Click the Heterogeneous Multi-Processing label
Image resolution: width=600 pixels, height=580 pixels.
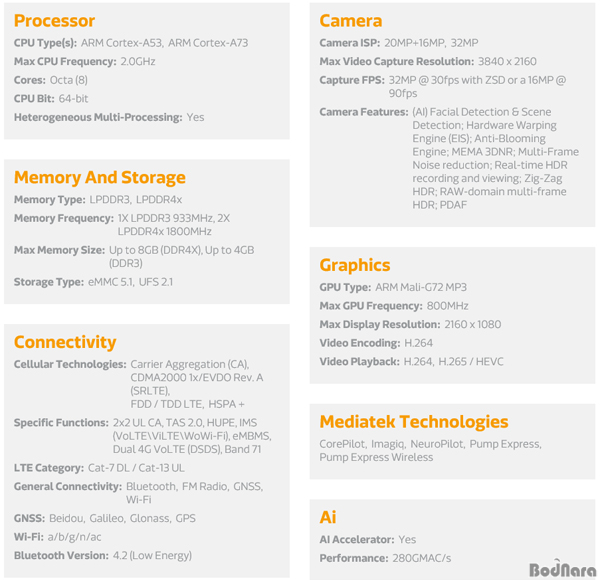tap(98, 117)
